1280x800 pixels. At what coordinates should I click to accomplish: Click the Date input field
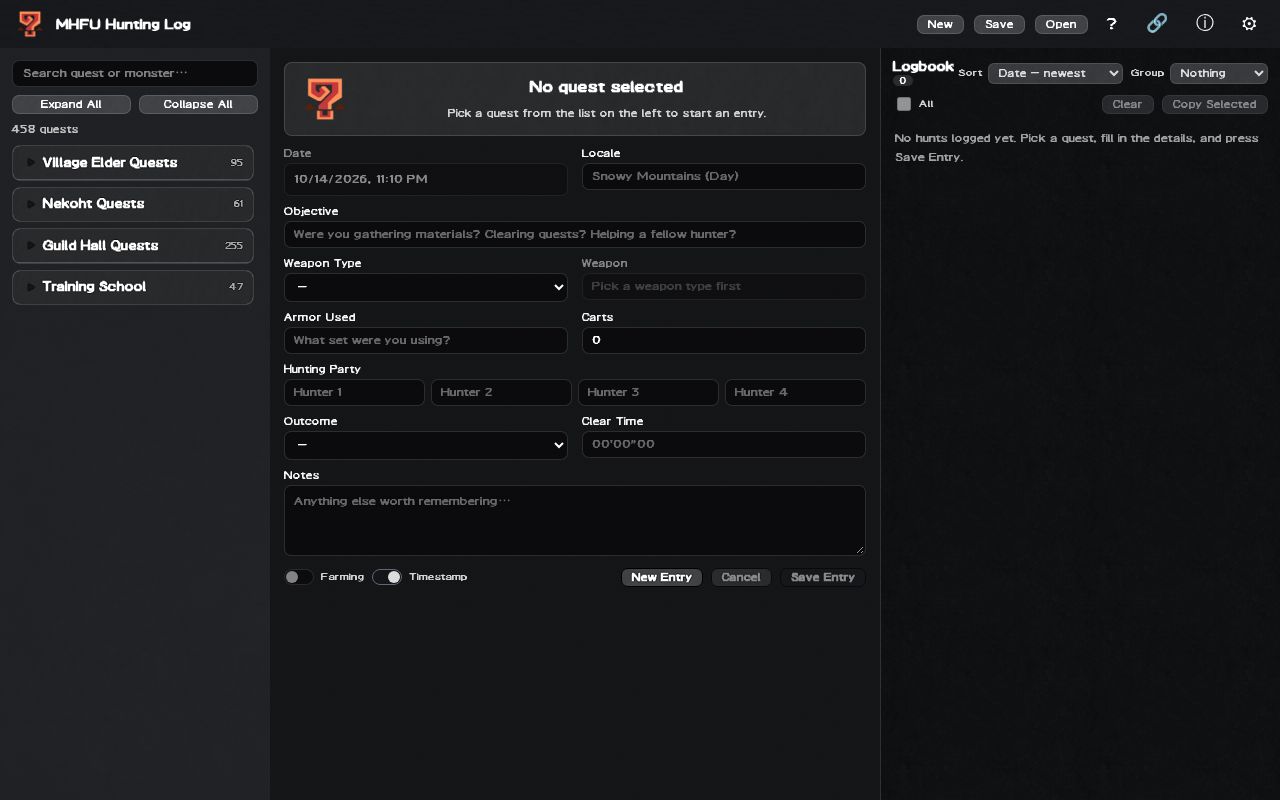(426, 179)
